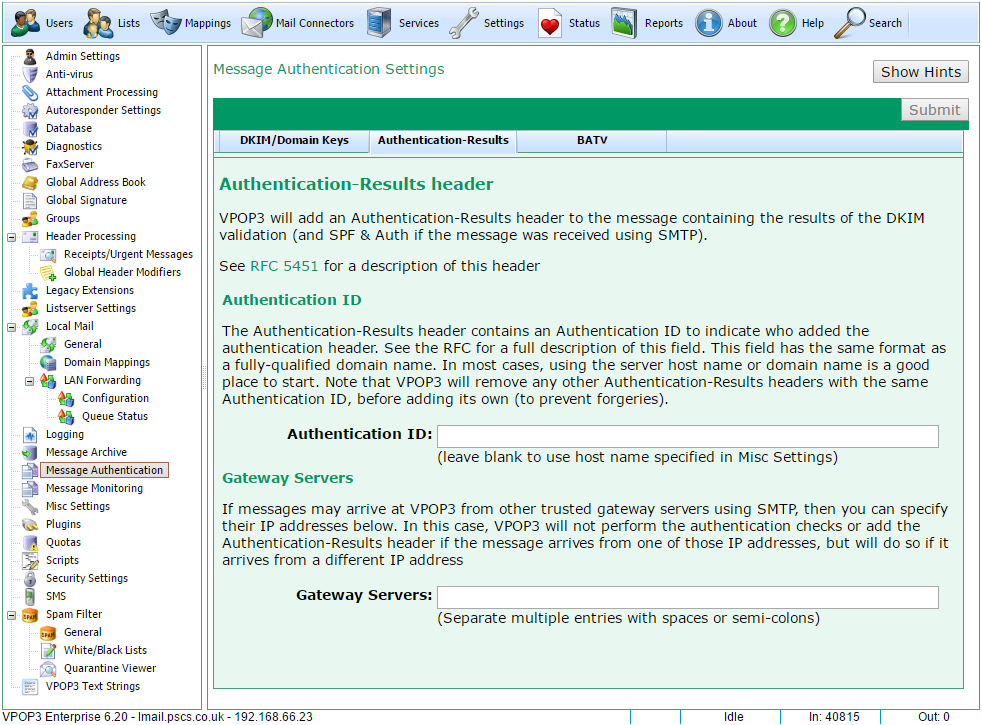Open the Reports menu label

[664, 23]
